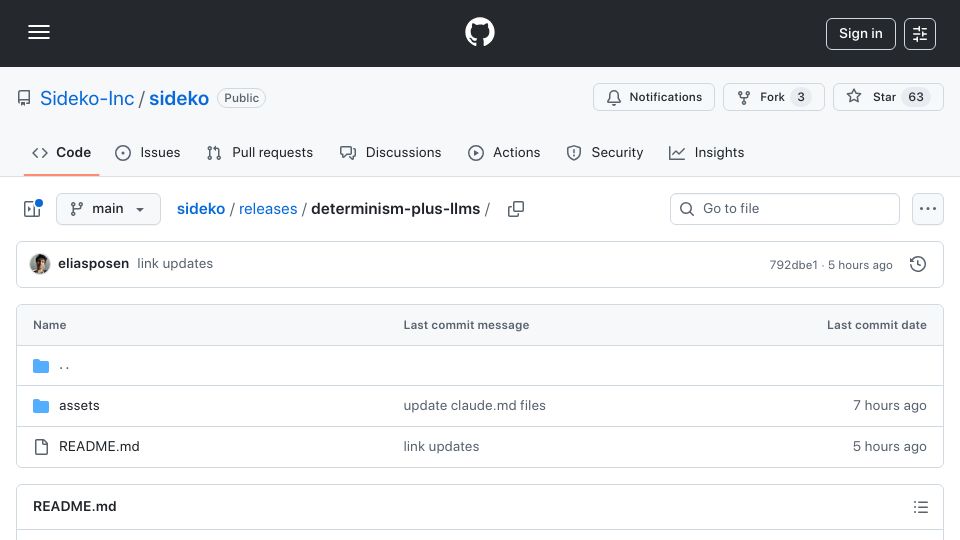Open the assets folder
The height and width of the screenshot is (540, 960).
(x=79, y=405)
